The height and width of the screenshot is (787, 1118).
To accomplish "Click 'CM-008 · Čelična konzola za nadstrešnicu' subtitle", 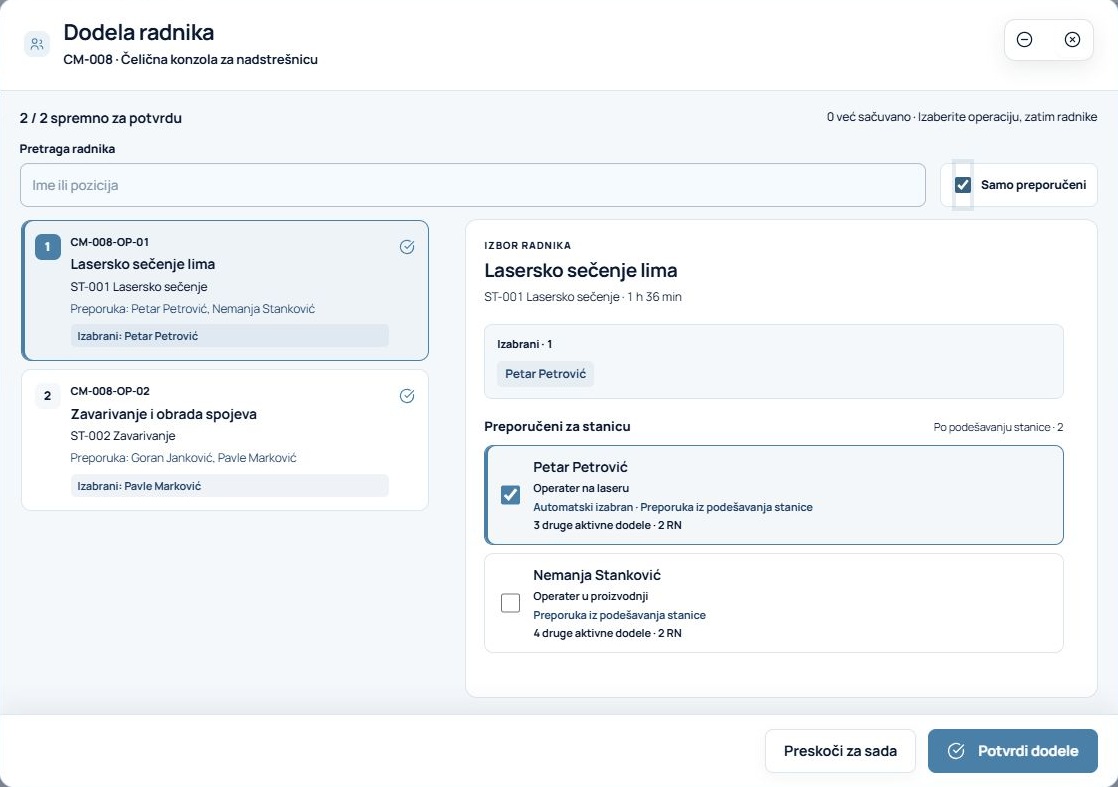I will 190,60.
